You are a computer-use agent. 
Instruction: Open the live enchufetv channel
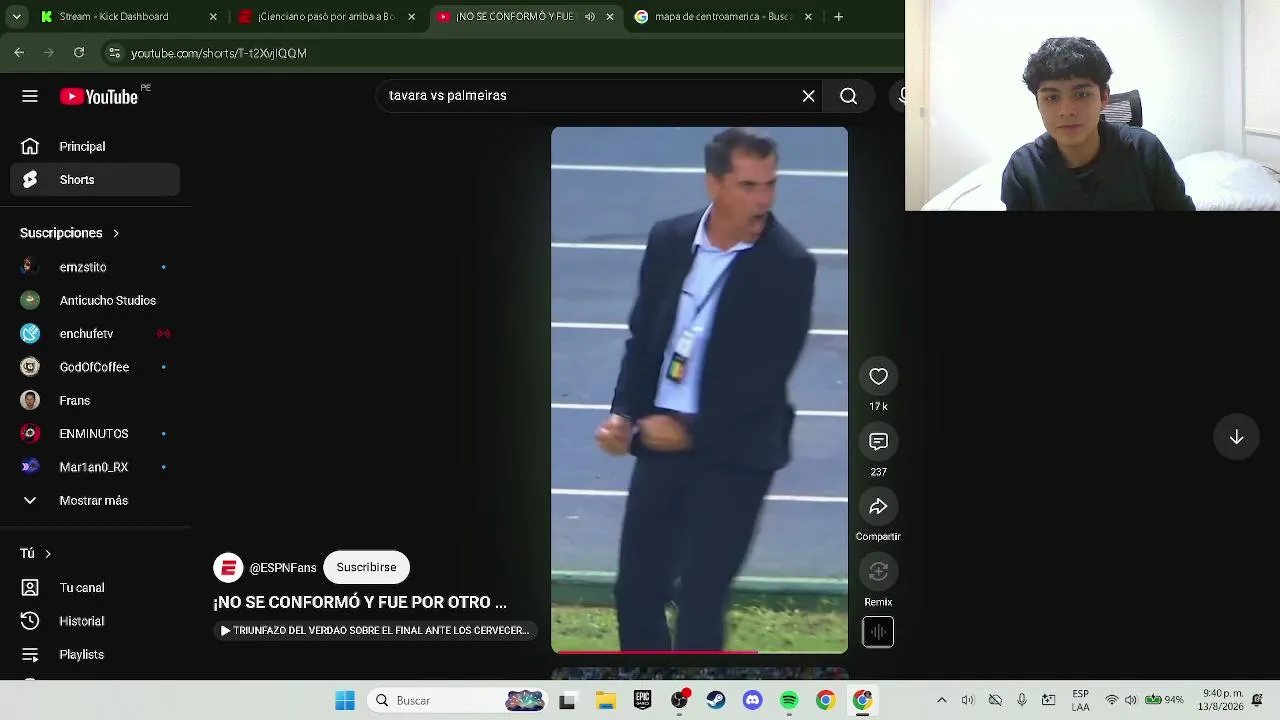[95, 334]
